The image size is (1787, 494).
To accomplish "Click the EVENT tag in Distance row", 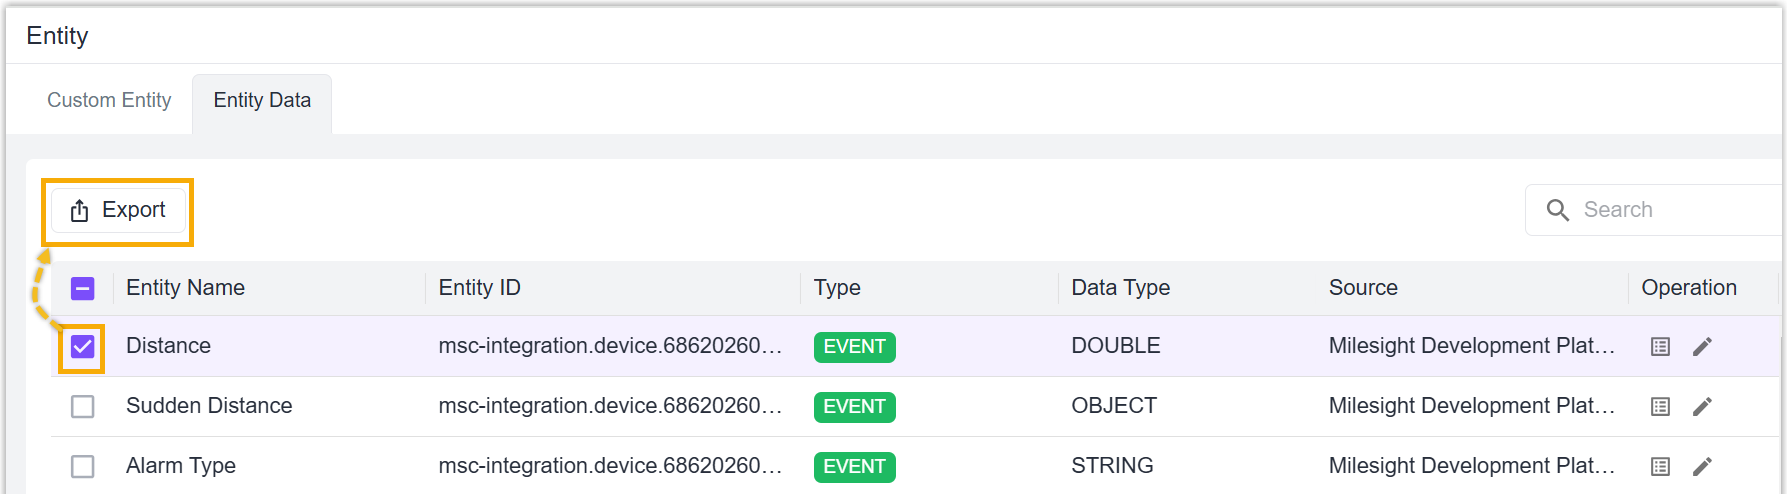I will coord(855,347).
